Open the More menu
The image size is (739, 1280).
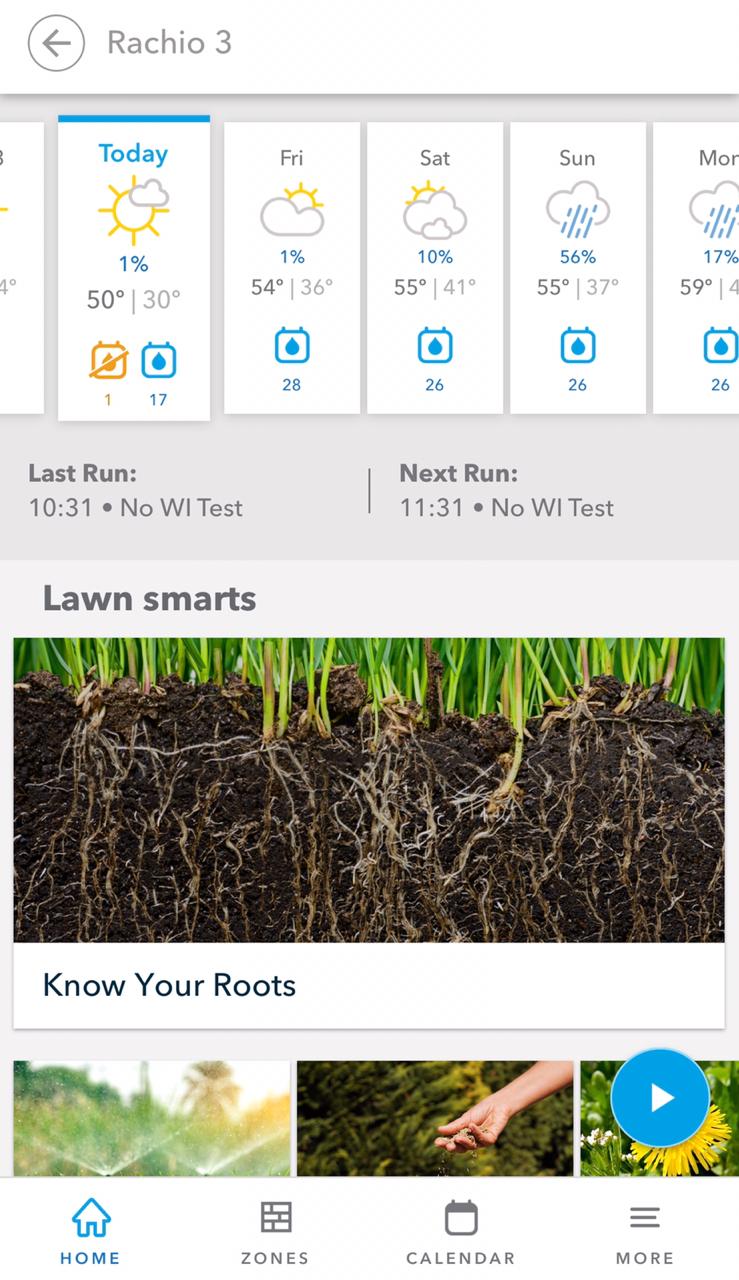(645, 1232)
